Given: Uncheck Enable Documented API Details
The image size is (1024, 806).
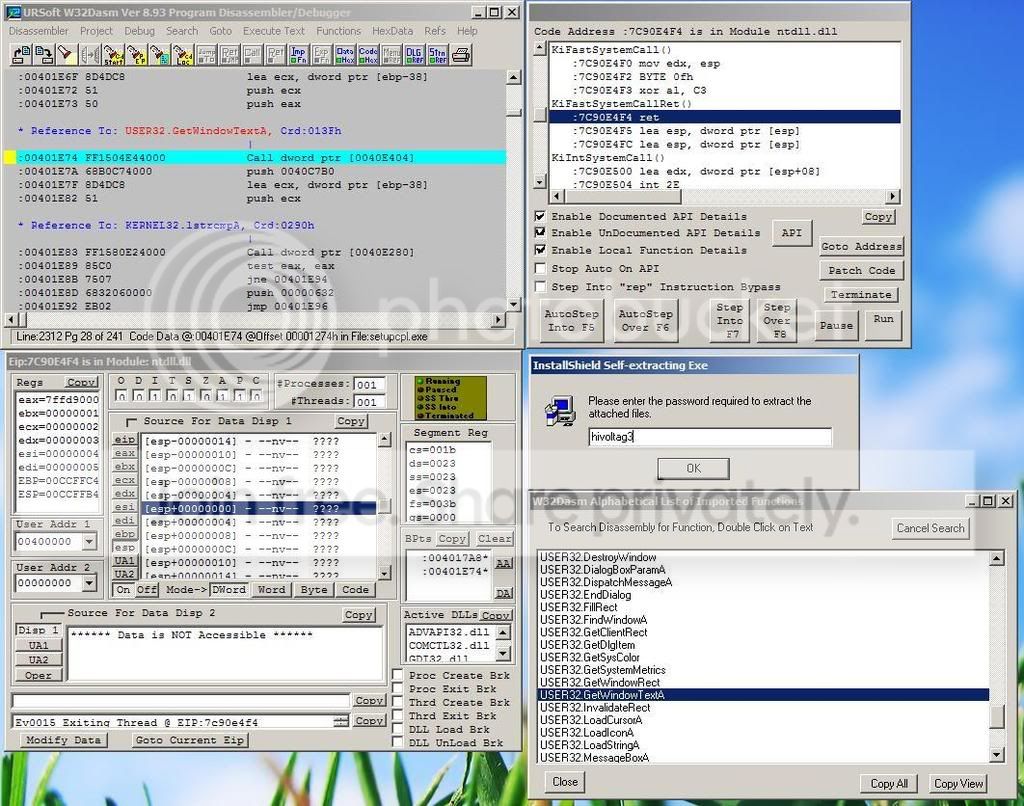Looking at the screenshot, I should [540, 216].
